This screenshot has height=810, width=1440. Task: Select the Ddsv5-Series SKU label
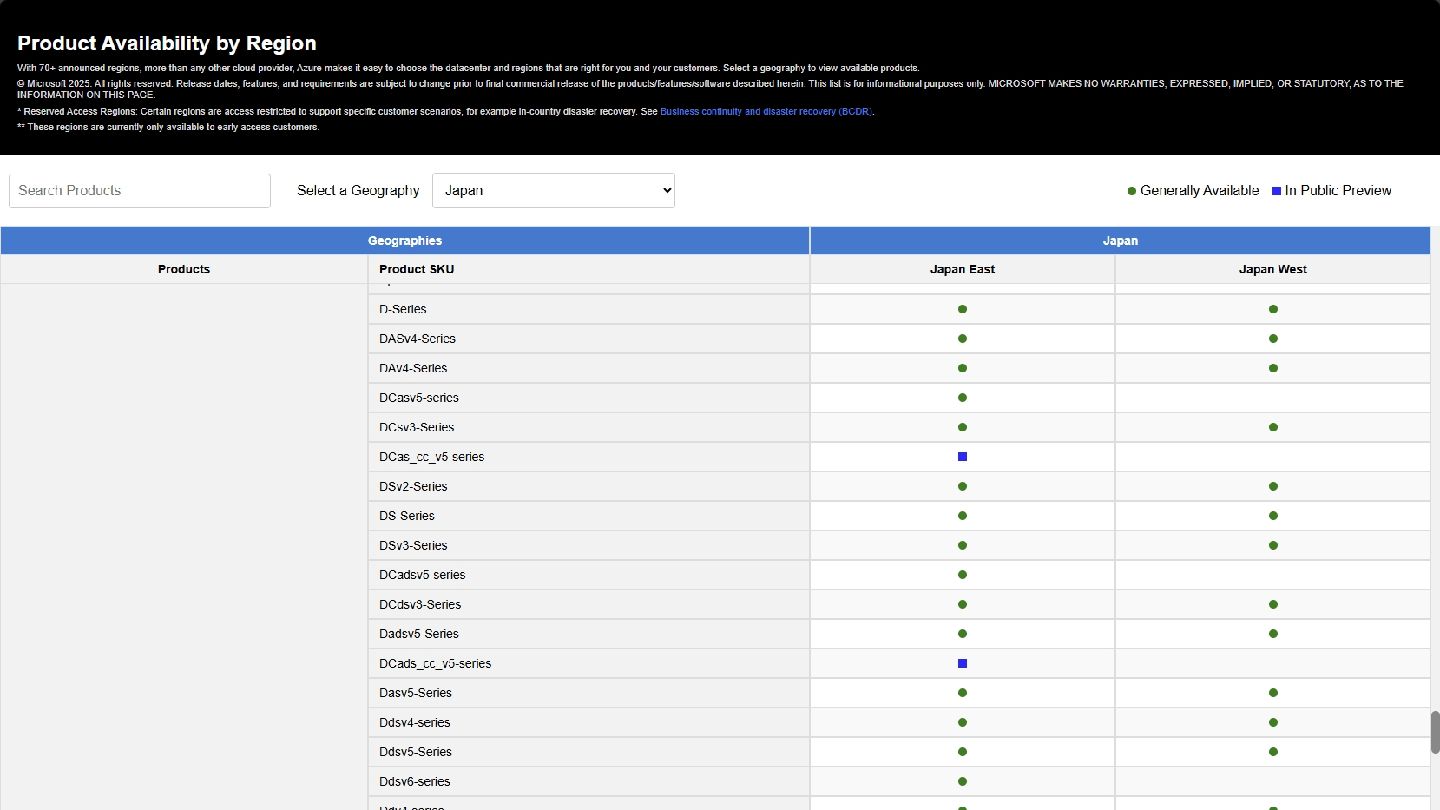tap(415, 752)
